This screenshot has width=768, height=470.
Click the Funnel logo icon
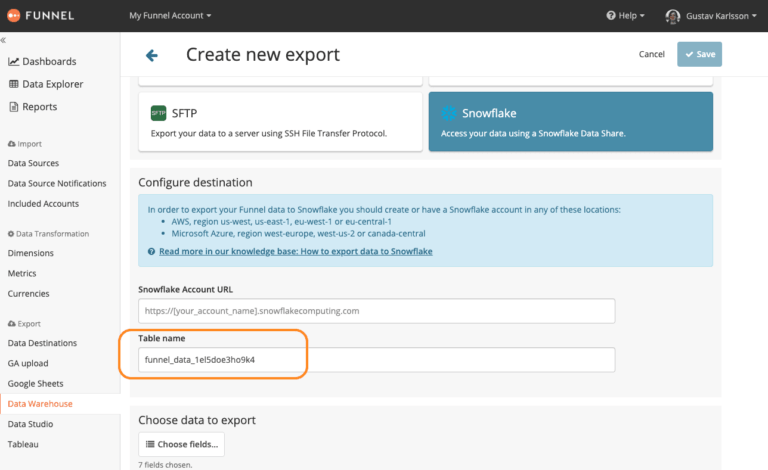(x=14, y=16)
